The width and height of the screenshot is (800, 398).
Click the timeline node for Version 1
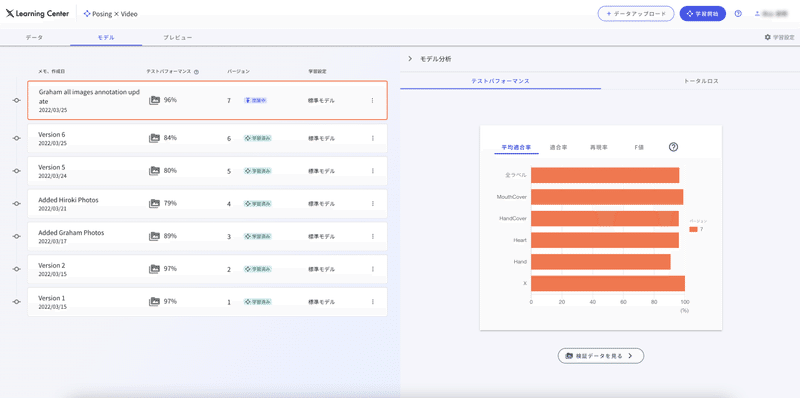(x=16, y=302)
